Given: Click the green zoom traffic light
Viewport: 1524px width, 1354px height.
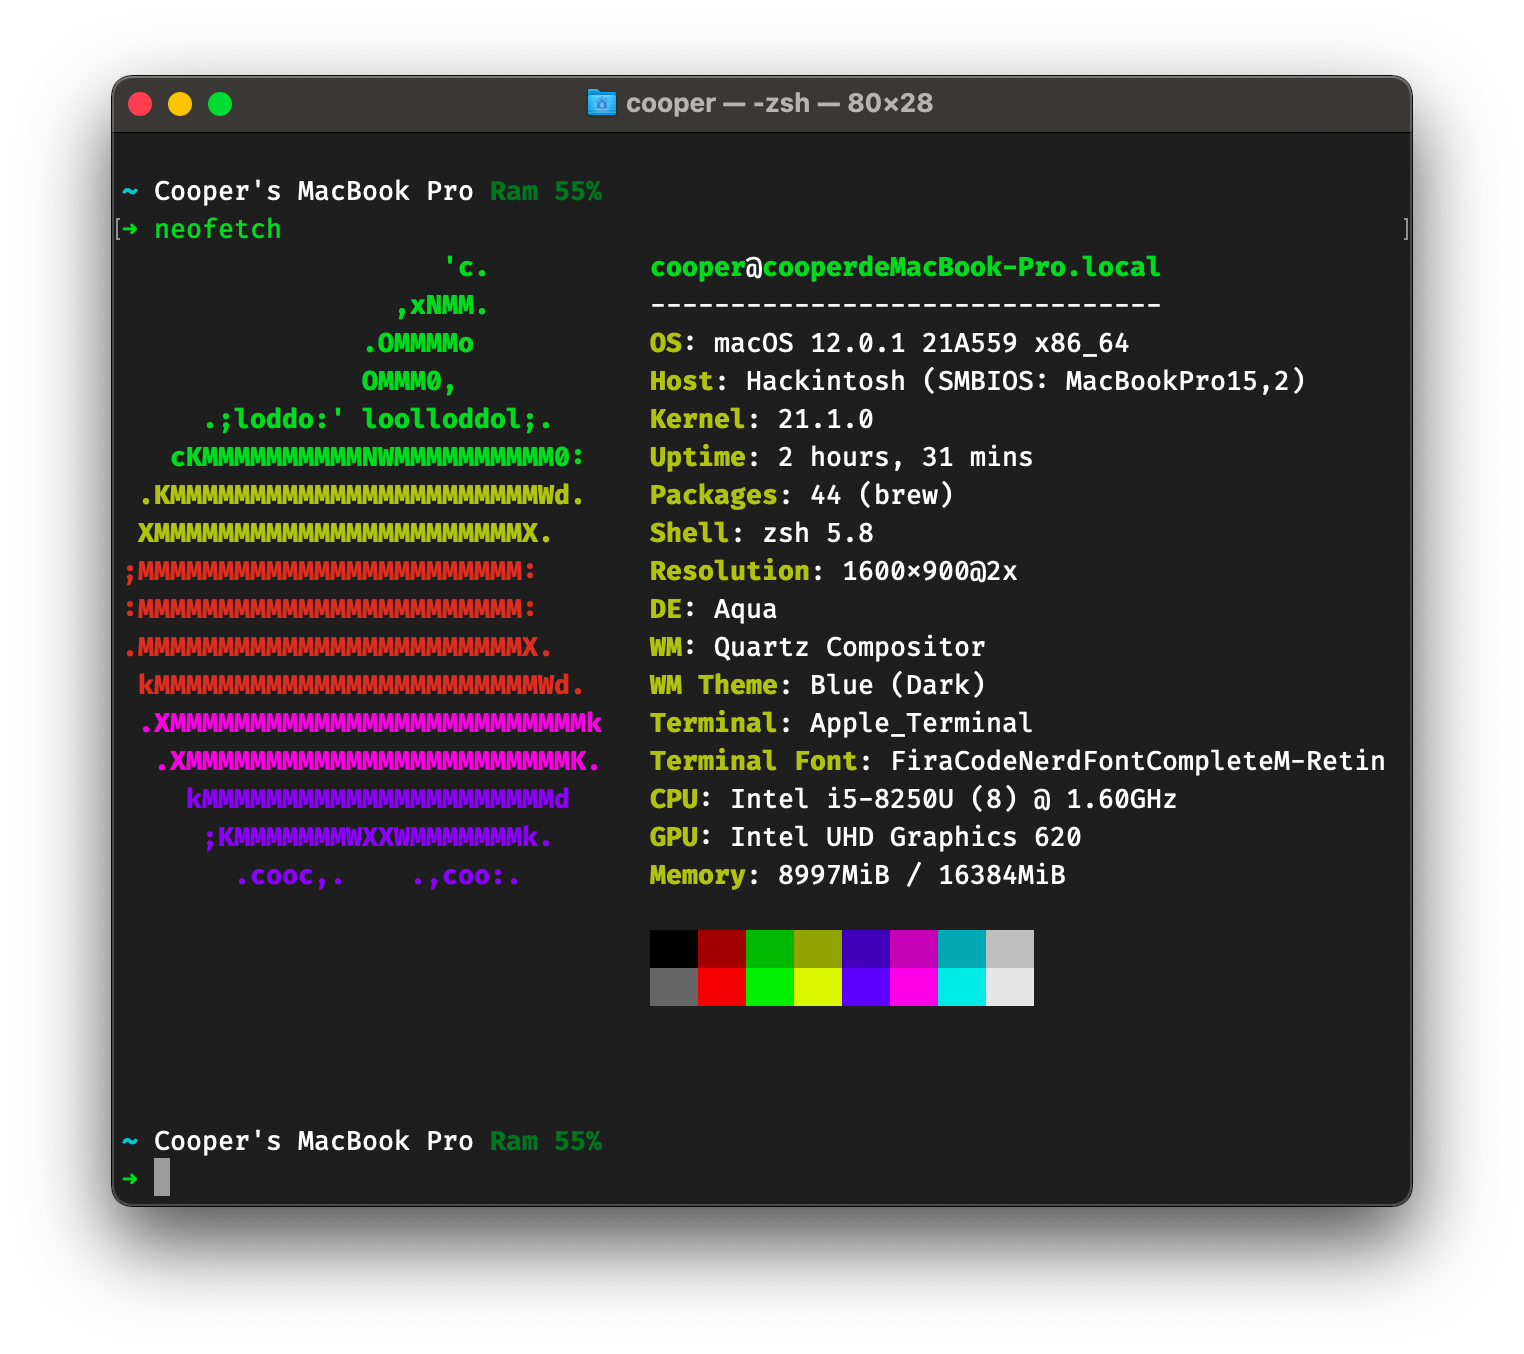Looking at the screenshot, I should pyautogui.click(x=220, y=103).
